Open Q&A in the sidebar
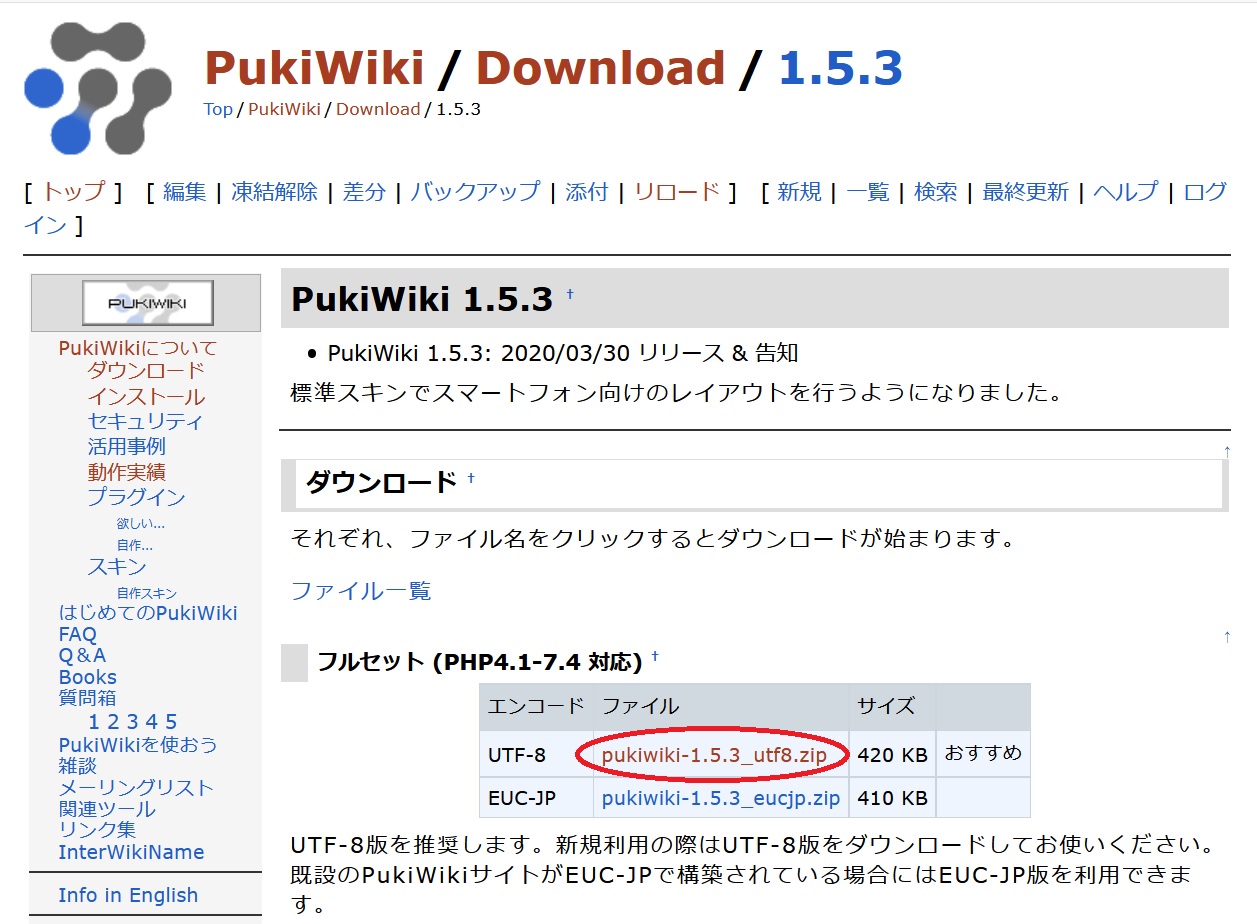The image size is (1257, 924). coord(82,655)
